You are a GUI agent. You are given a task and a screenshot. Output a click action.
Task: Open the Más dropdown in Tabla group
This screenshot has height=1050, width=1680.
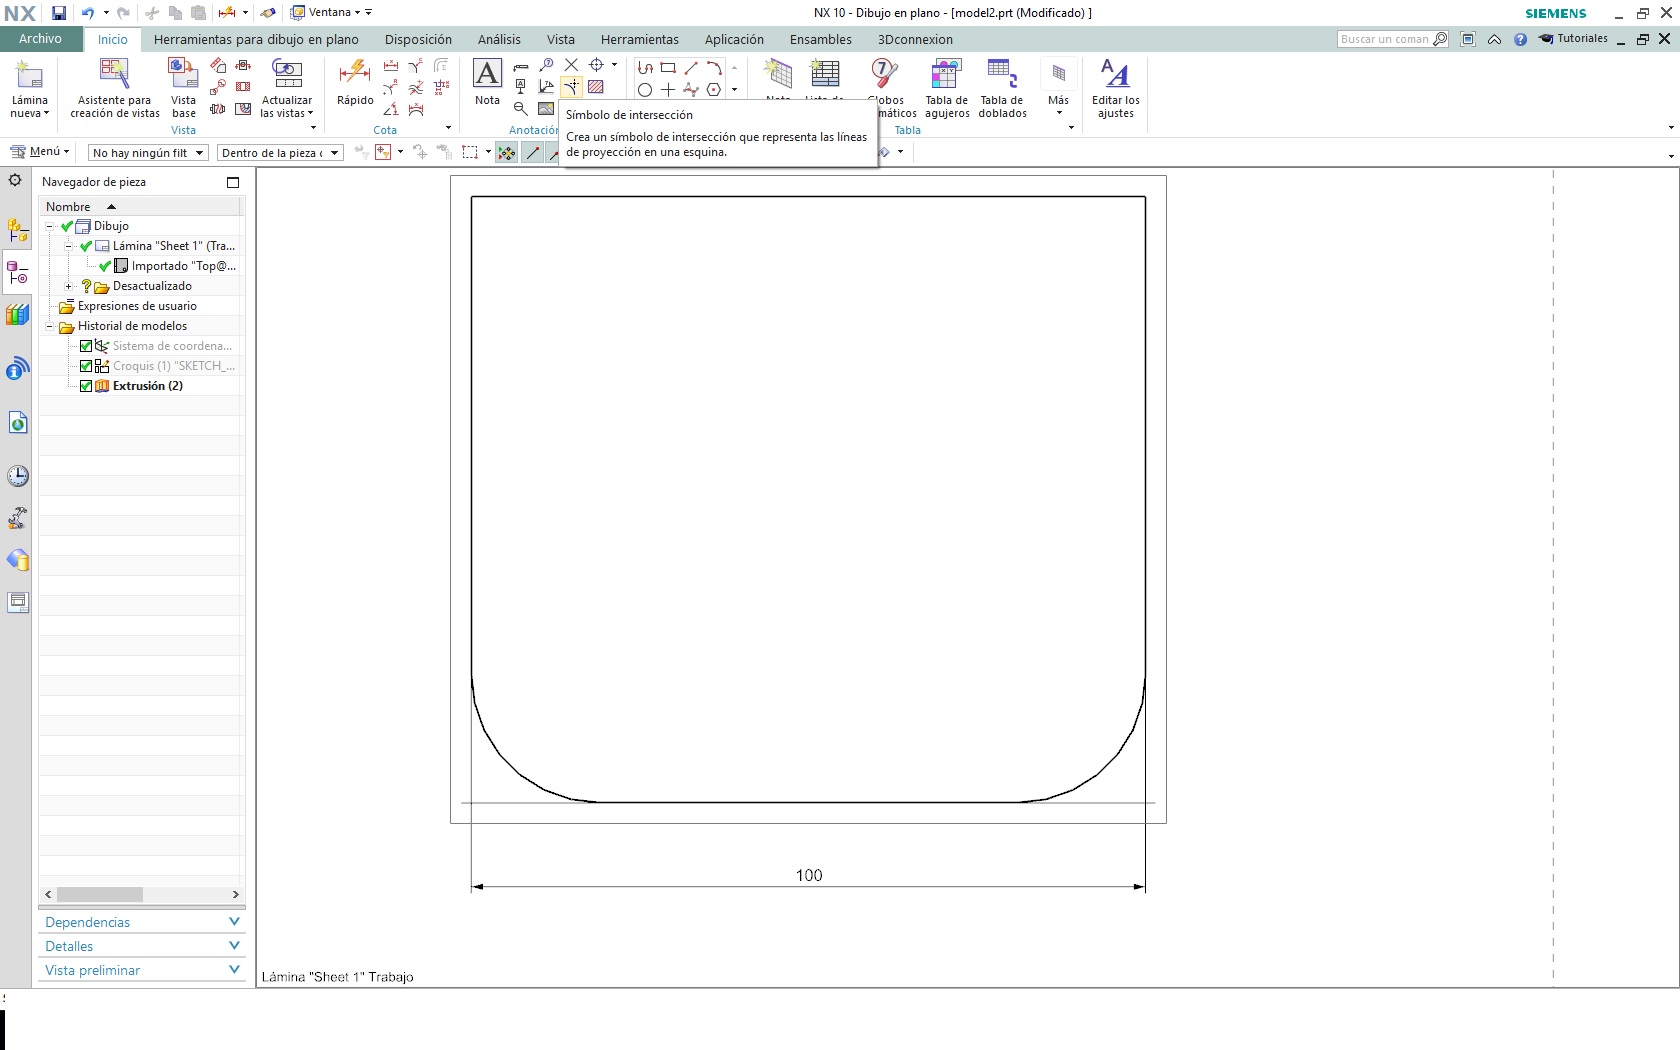(1059, 89)
